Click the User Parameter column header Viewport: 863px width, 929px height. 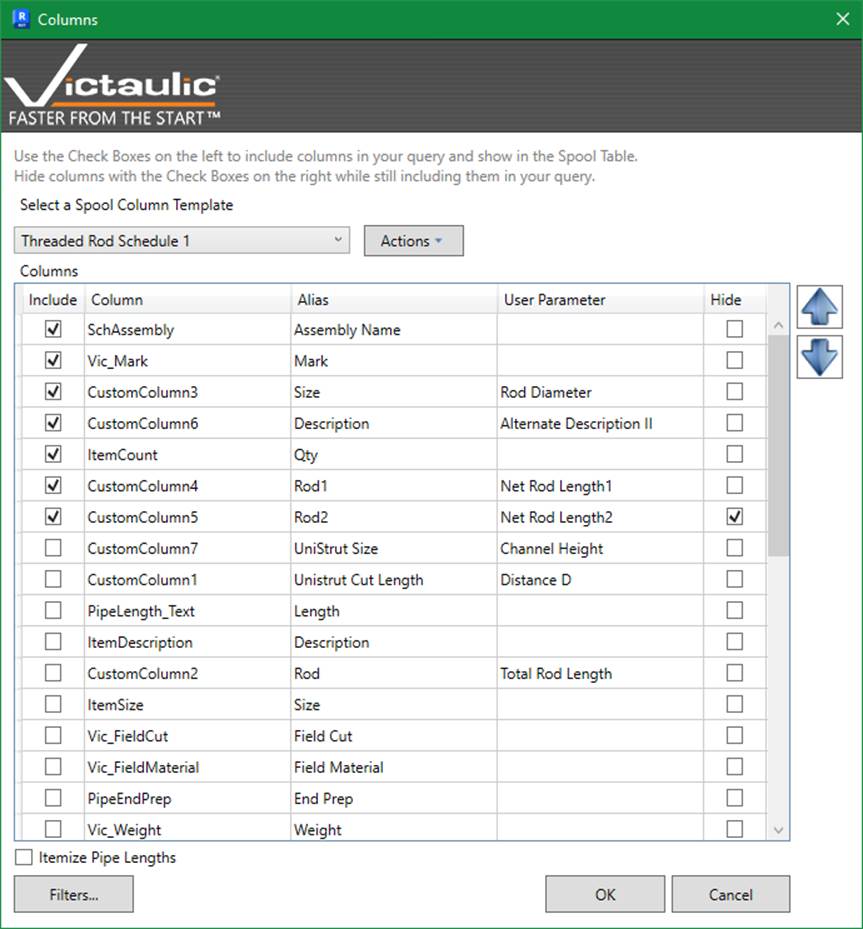(x=599, y=300)
